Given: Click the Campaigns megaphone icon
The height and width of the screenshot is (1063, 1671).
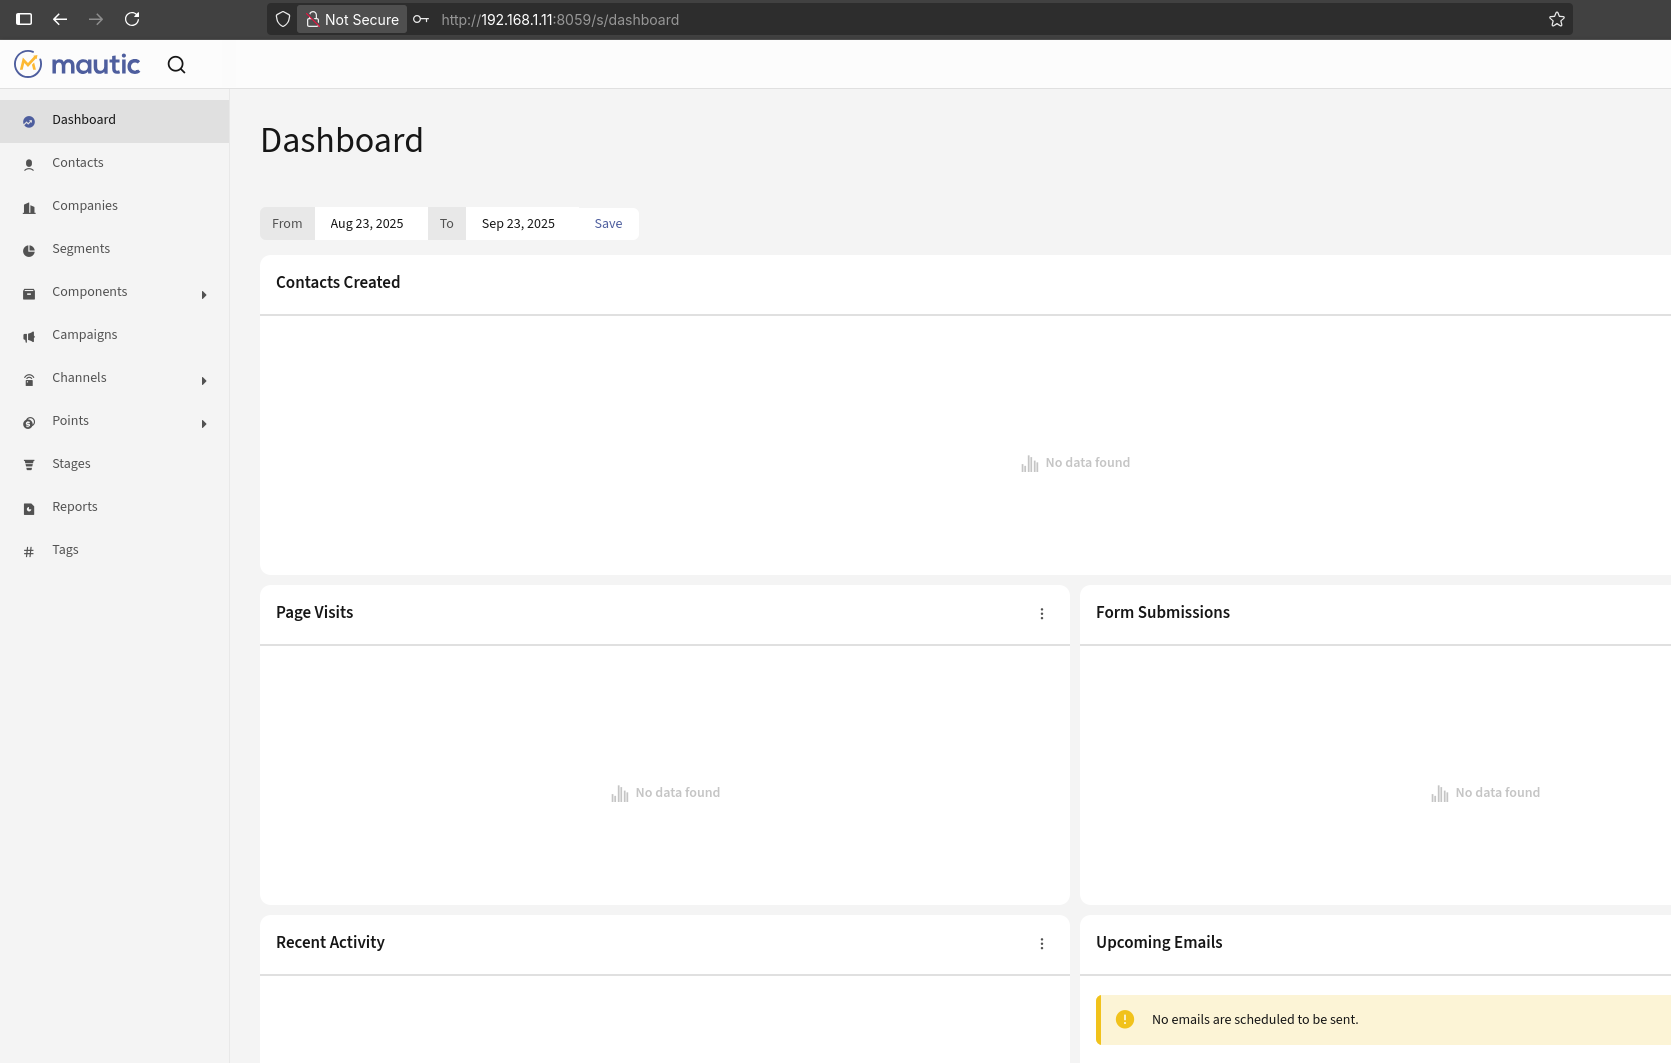Looking at the screenshot, I should click(29, 336).
